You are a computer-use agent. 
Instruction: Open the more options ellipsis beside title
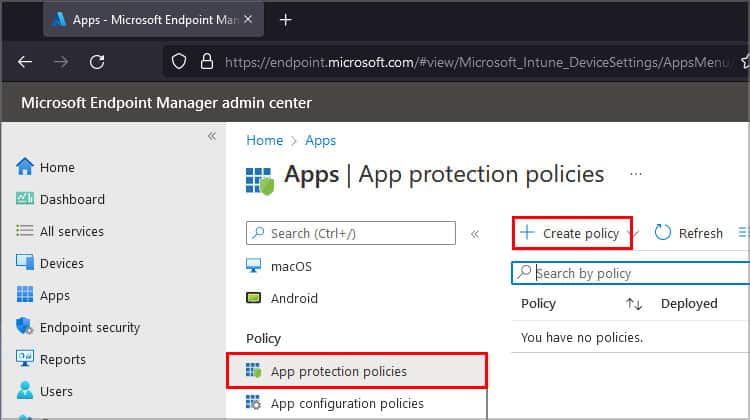coord(636,174)
